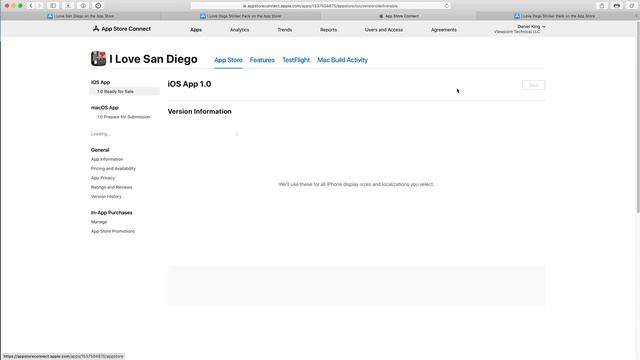Select the Features tab
The image size is (640, 360).
click(262, 60)
